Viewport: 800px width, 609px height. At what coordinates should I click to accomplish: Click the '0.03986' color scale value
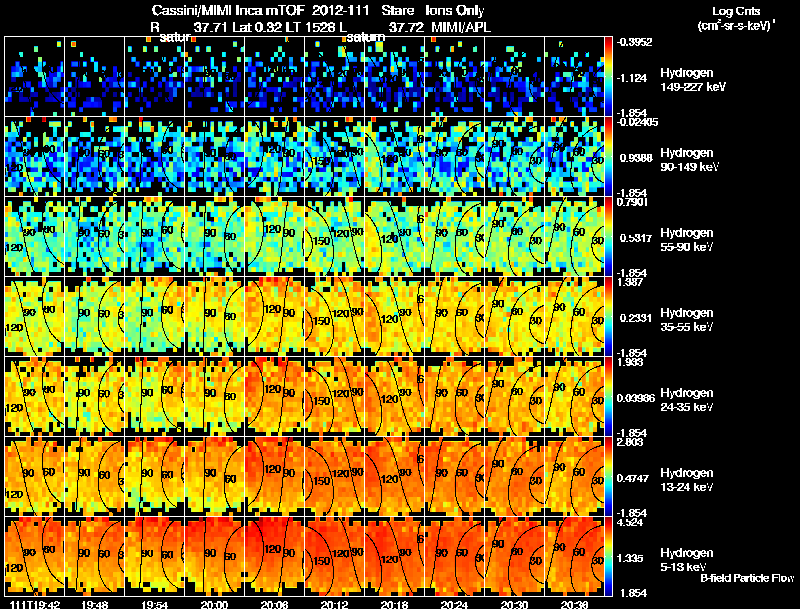[636, 398]
